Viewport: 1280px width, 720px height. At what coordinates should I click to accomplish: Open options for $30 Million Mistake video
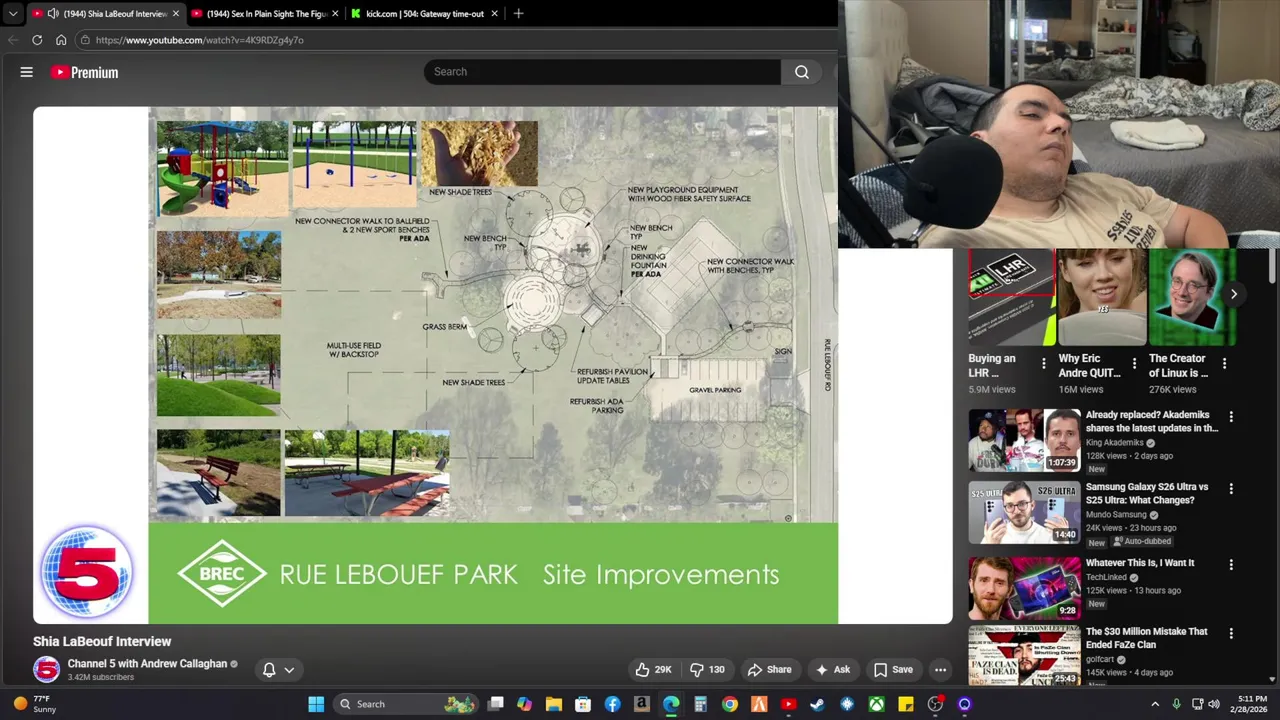tap(1231, 634)
